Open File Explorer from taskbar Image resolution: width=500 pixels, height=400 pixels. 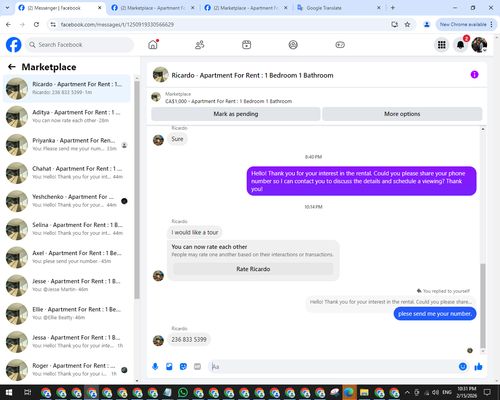364,392
